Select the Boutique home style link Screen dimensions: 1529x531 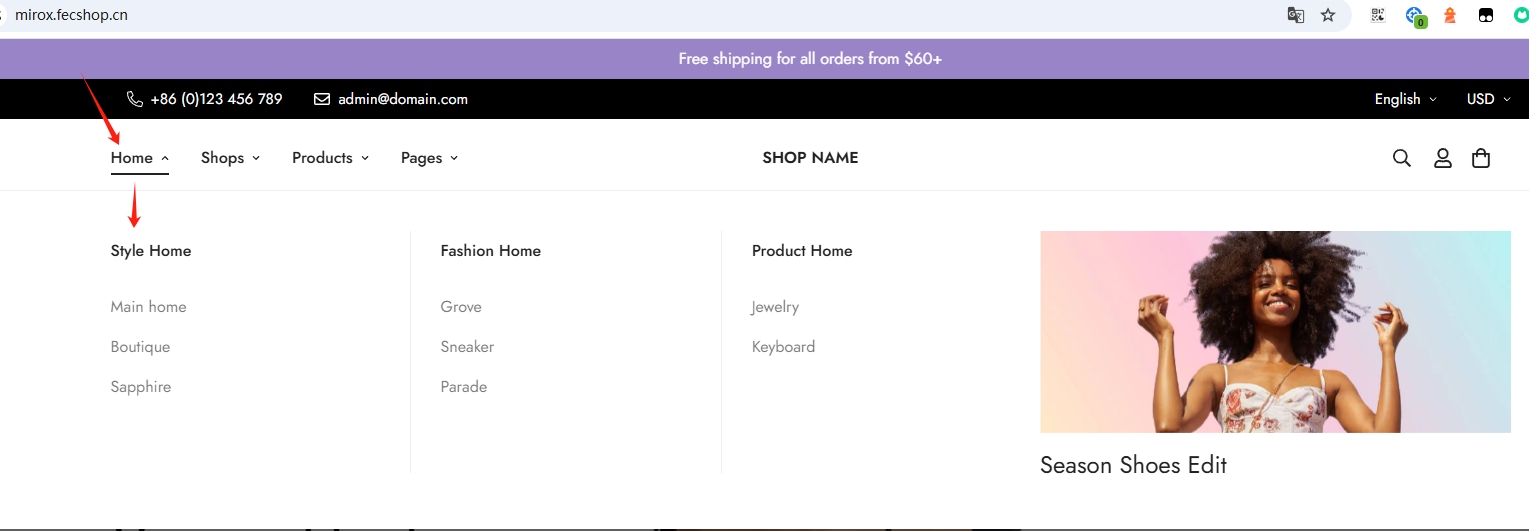pyautogui.click(x=140, y=347)
